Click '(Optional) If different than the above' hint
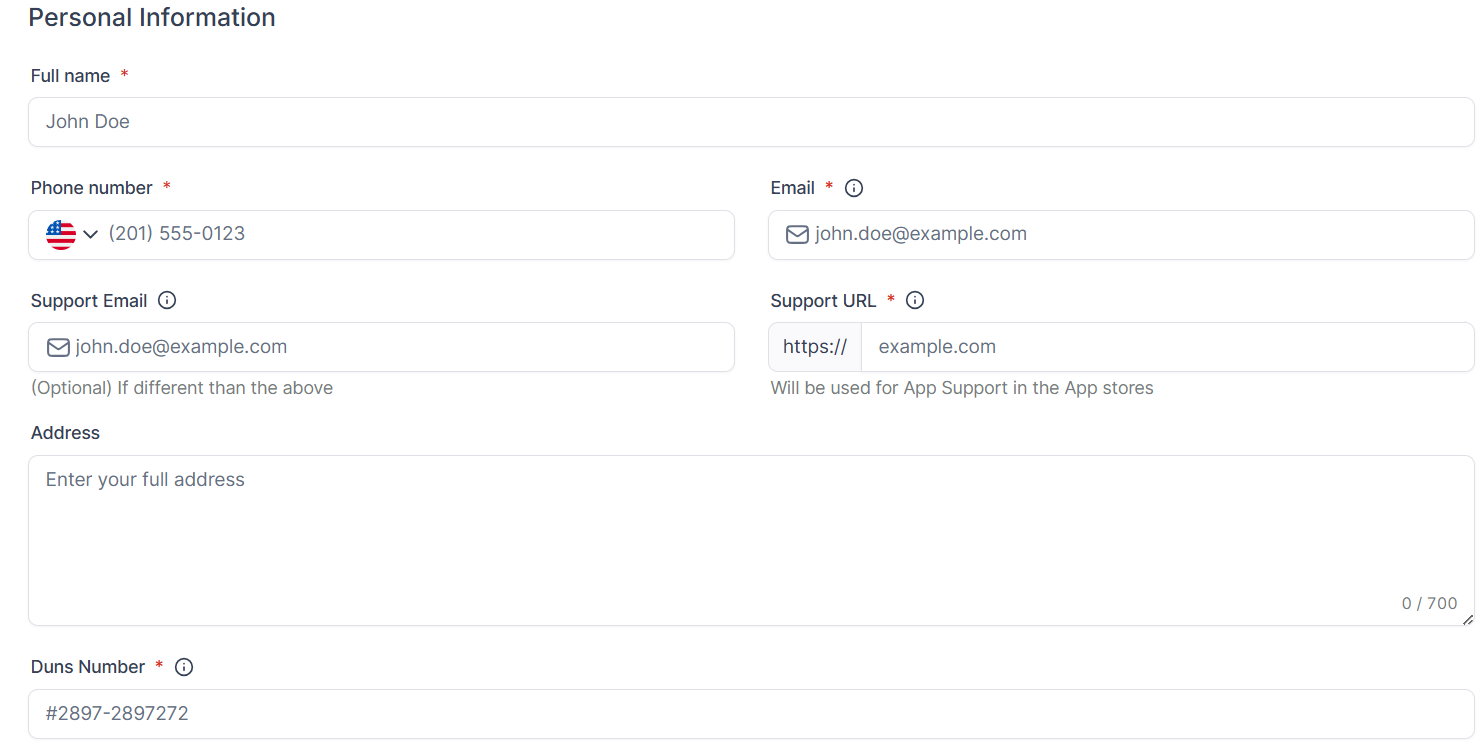This screenshot has height=748, width=1480. point(182,388)
